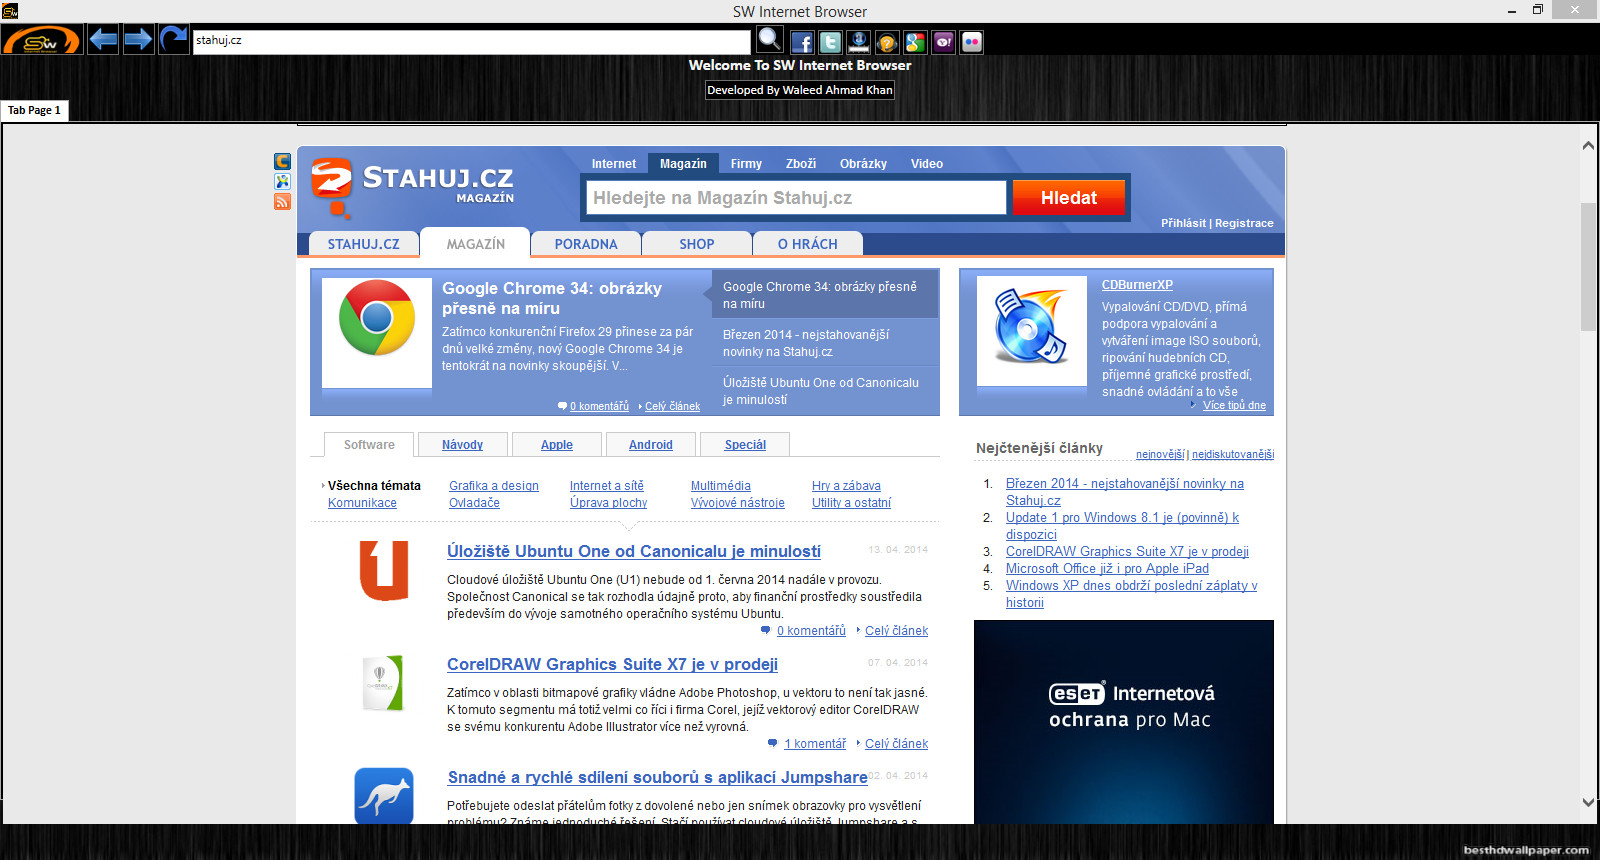Viewport: 1600px width, 860px height.
Task: Open the PORADNA nav tab
Action: click(x=586, y=244)
